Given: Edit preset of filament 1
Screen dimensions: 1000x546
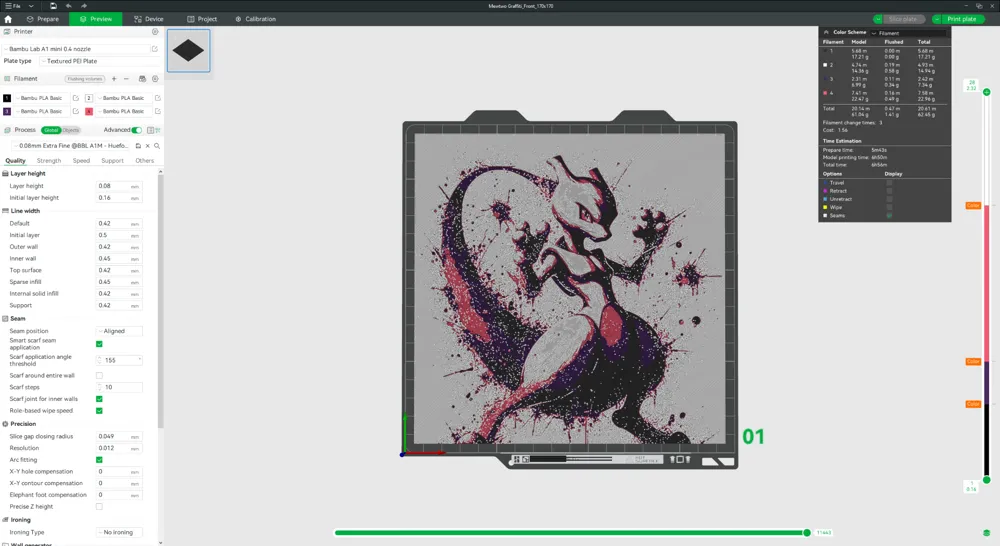Looking at the screenshot, I should point(75,98).
